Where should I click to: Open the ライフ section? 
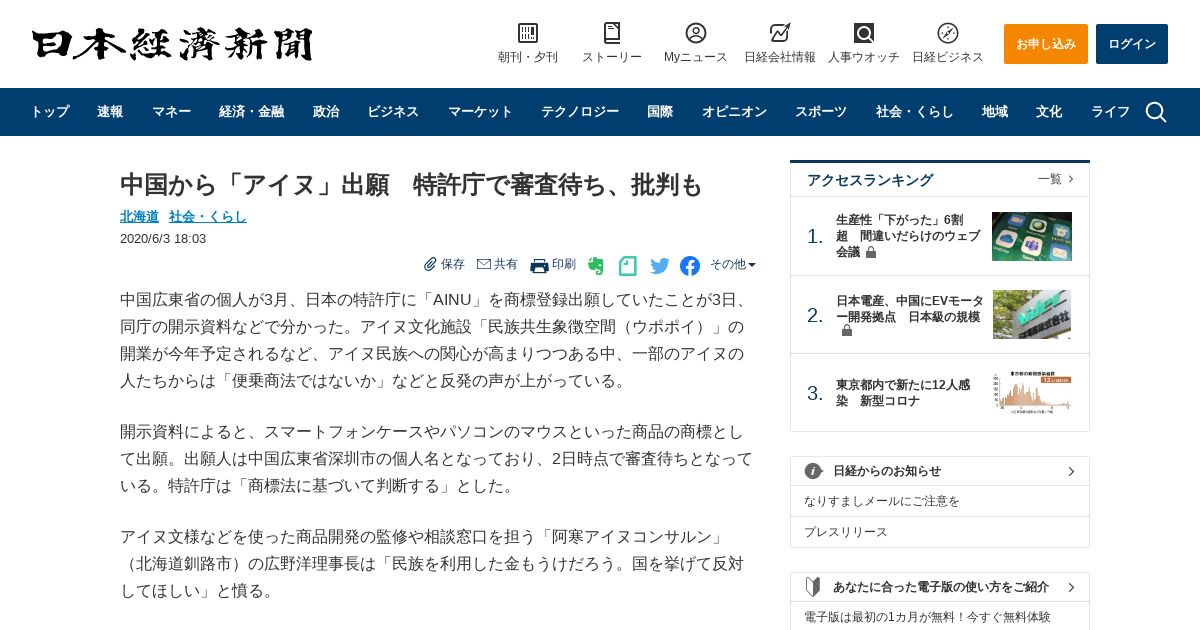pos(1110,112)
